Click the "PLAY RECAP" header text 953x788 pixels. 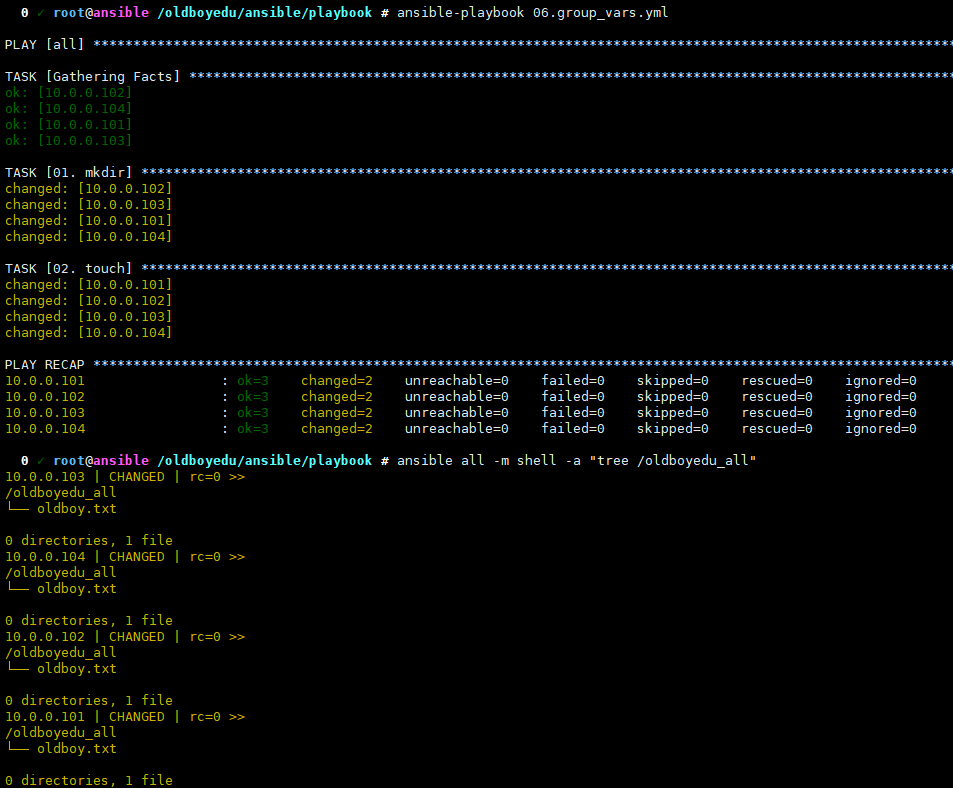(45, 364)
